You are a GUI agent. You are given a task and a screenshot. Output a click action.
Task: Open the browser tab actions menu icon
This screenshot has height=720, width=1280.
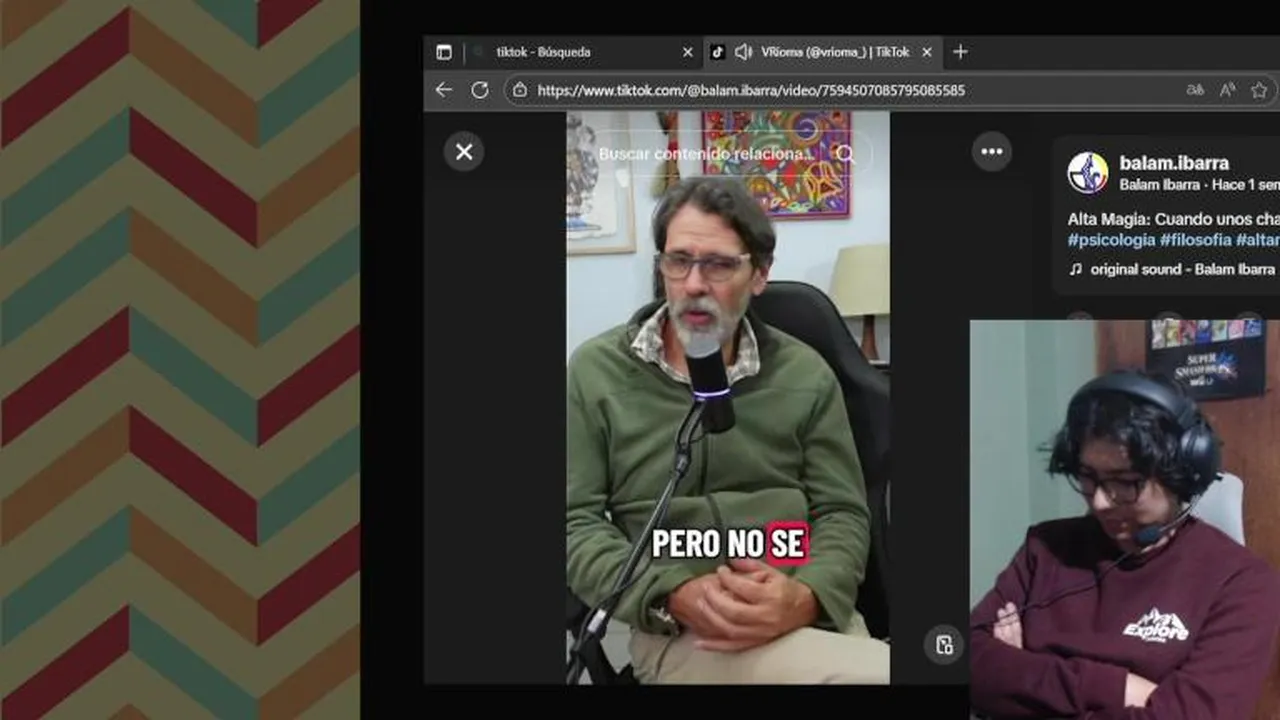(444, 52)
